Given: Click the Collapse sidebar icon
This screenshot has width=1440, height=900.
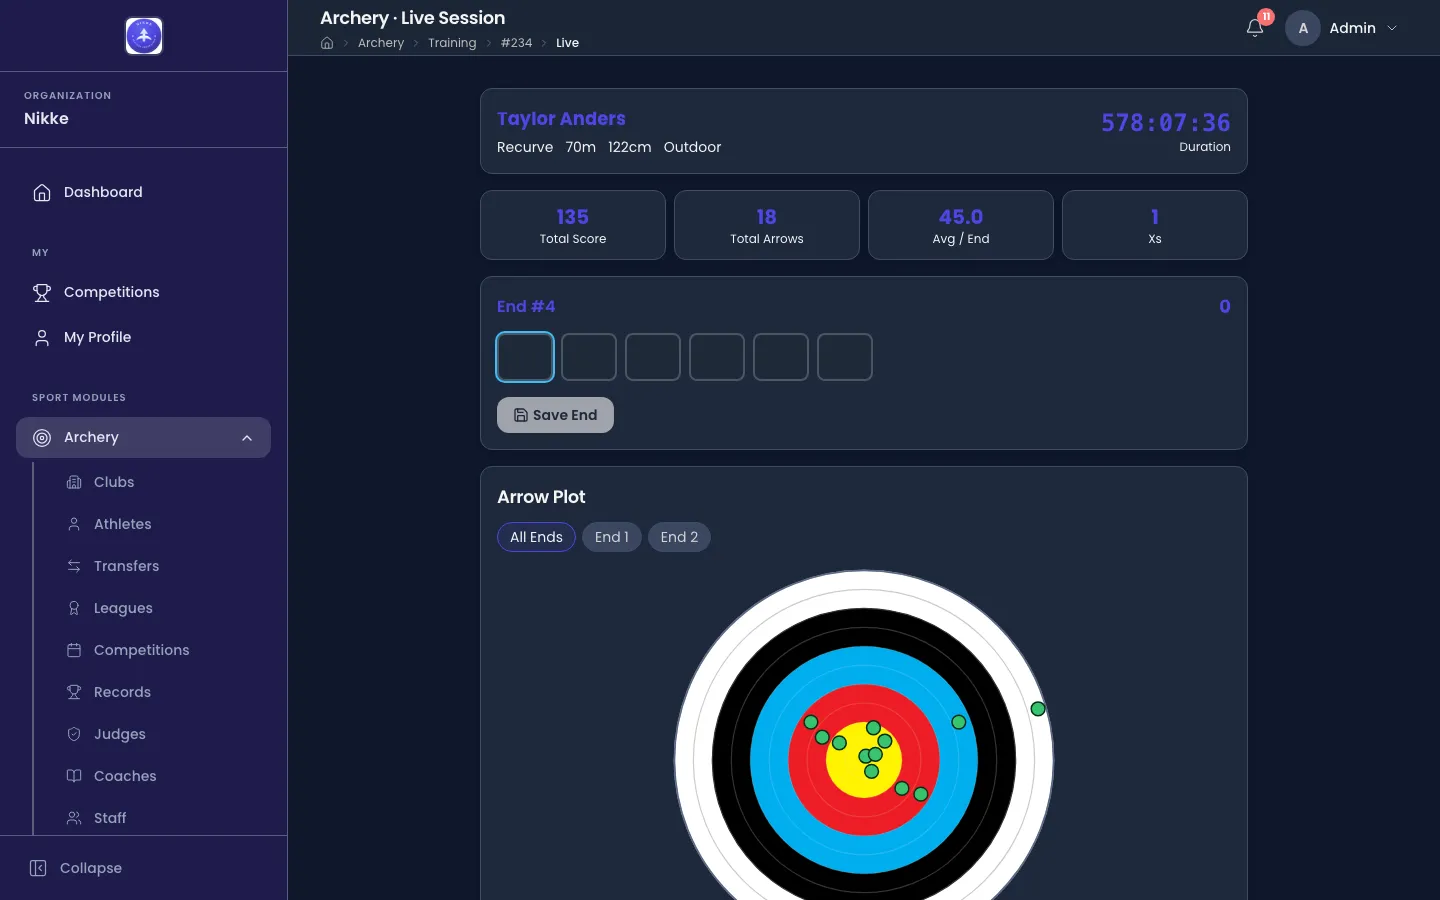Looking at the screenshot, I should [x=38, y=868].
